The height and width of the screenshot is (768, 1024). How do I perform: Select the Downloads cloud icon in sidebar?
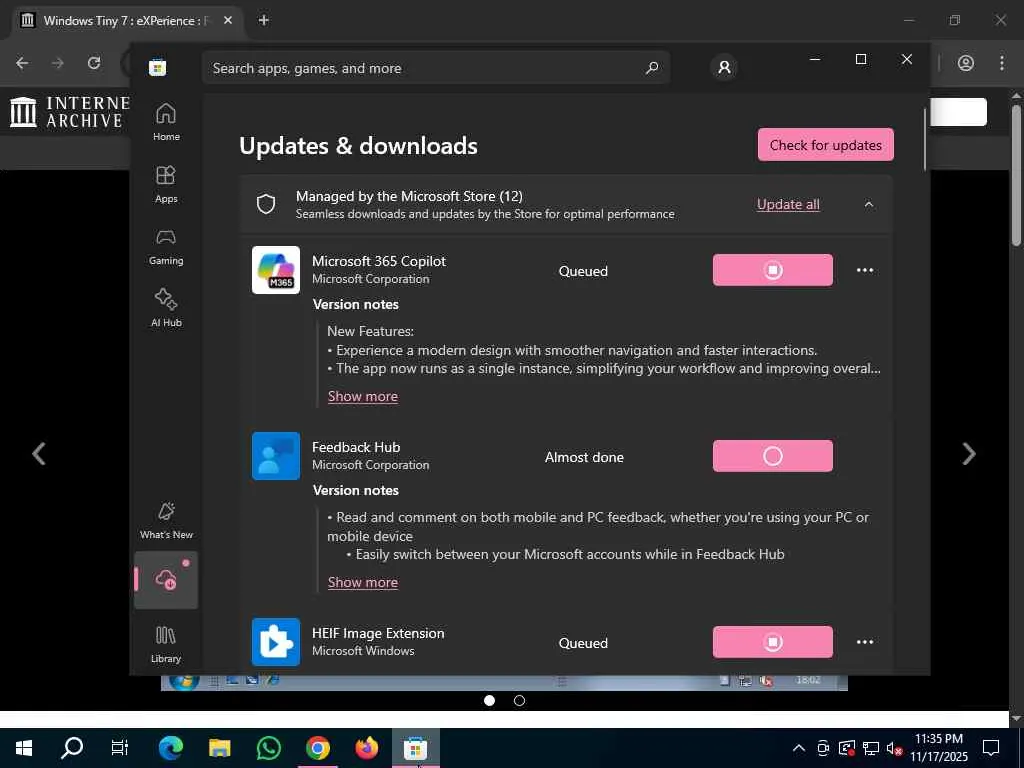pyautogui.click(x=166, y=580)
